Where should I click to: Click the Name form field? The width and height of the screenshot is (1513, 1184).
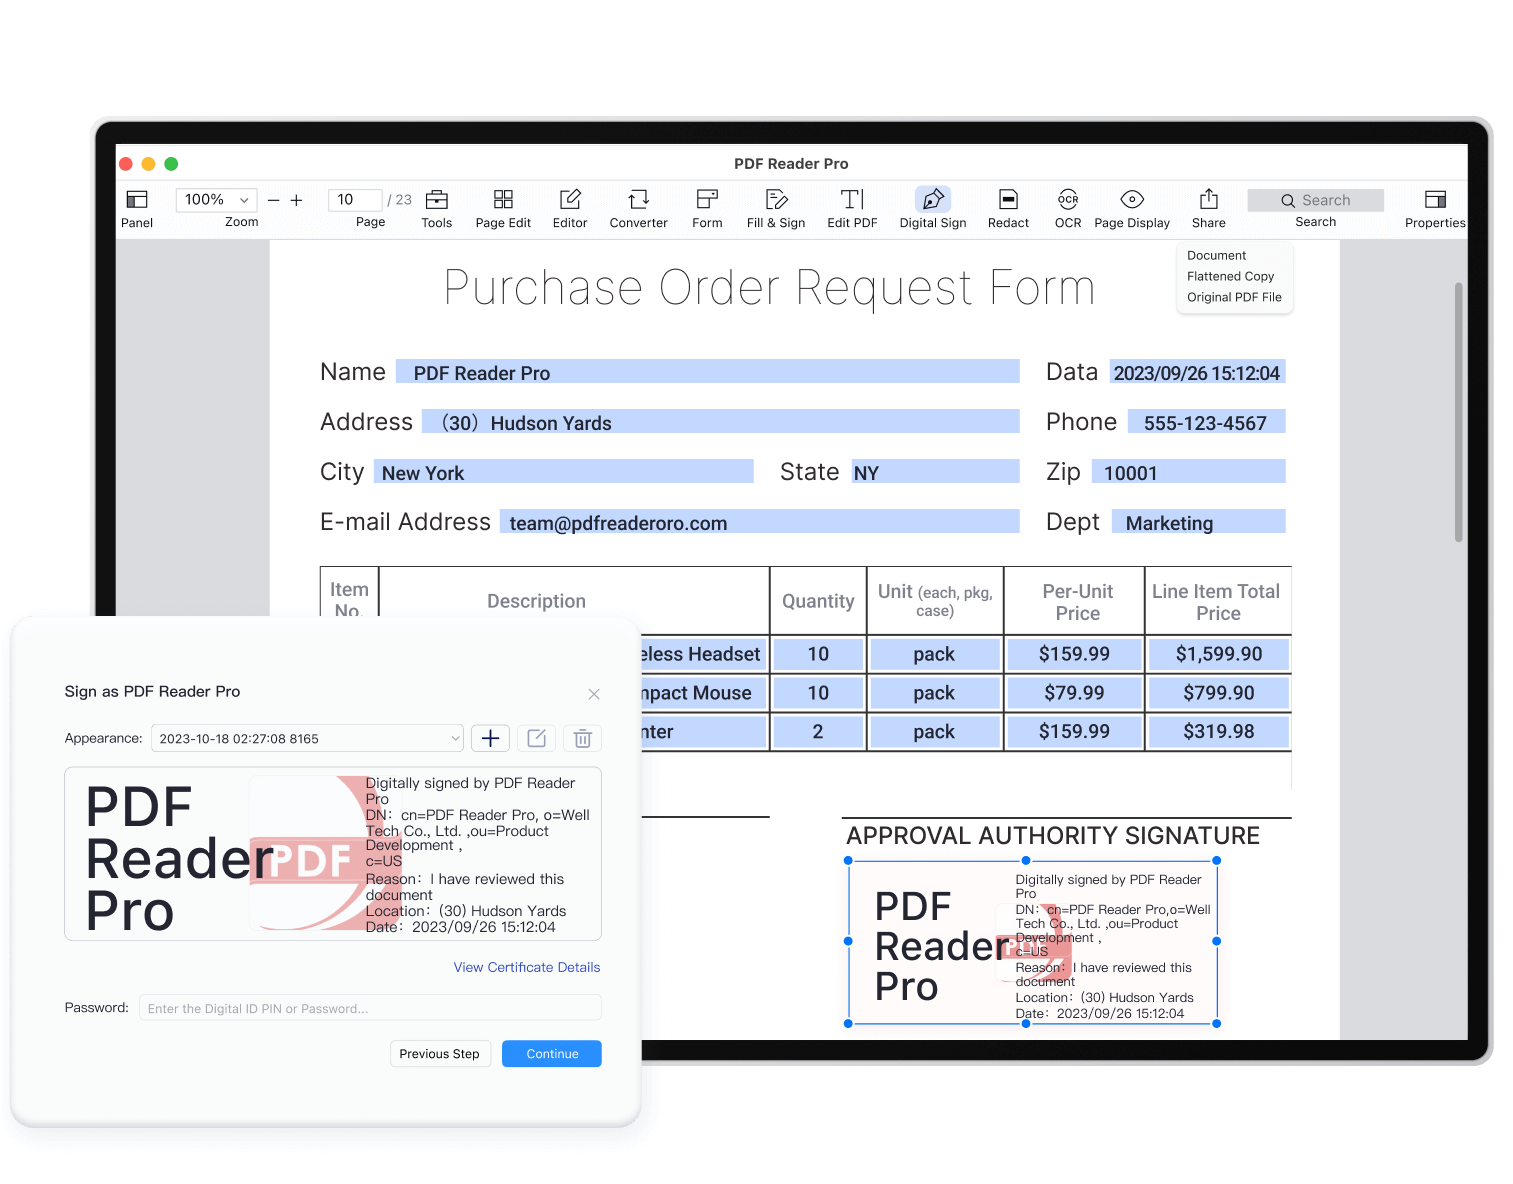pos(708,372)
